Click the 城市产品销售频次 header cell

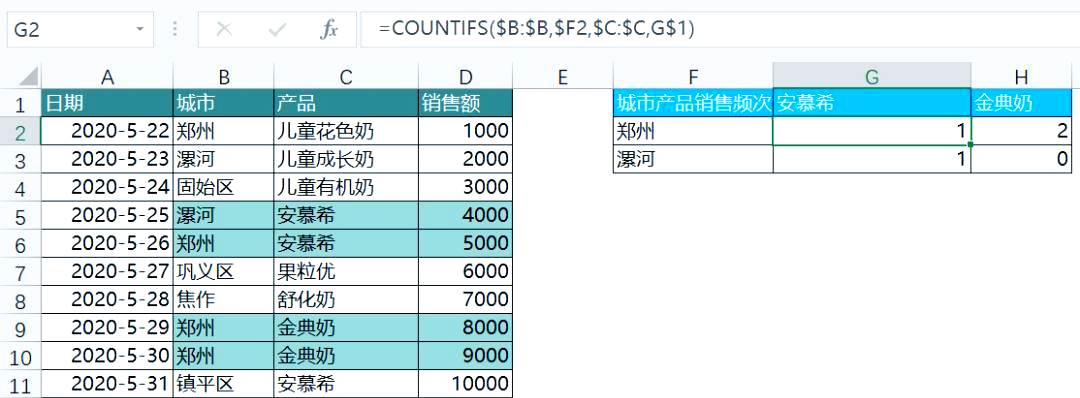coord(693,104)
